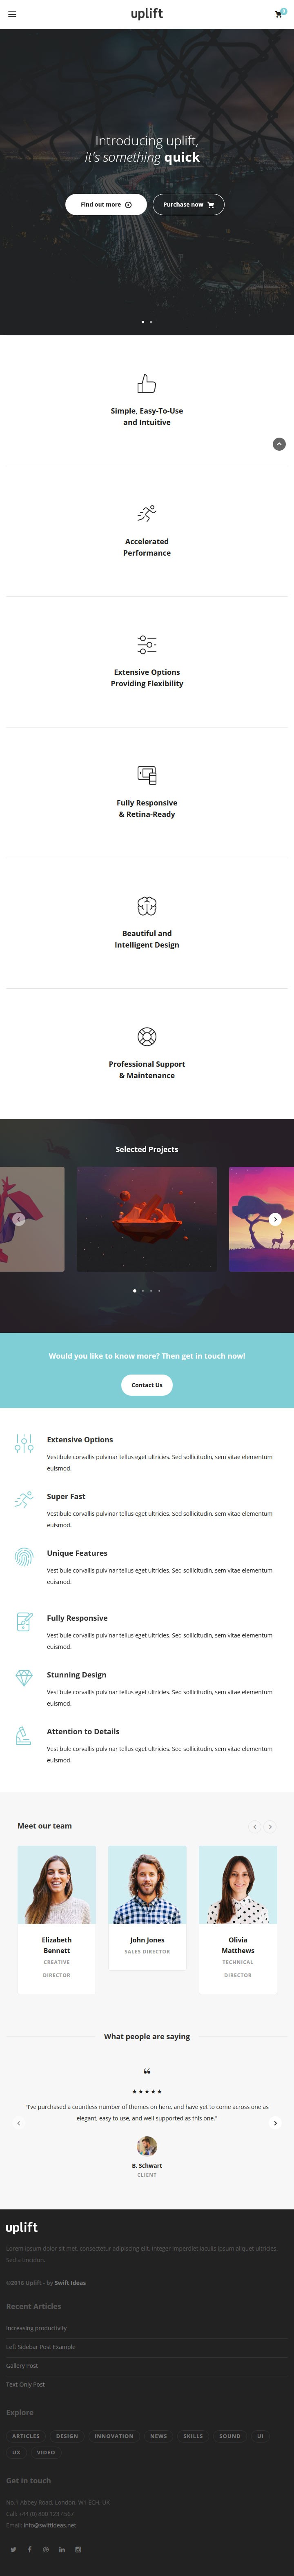Open the shopping cart icon
This screenshot has width=294, height=2576.
pyautogui.click(x=278, y=14)
